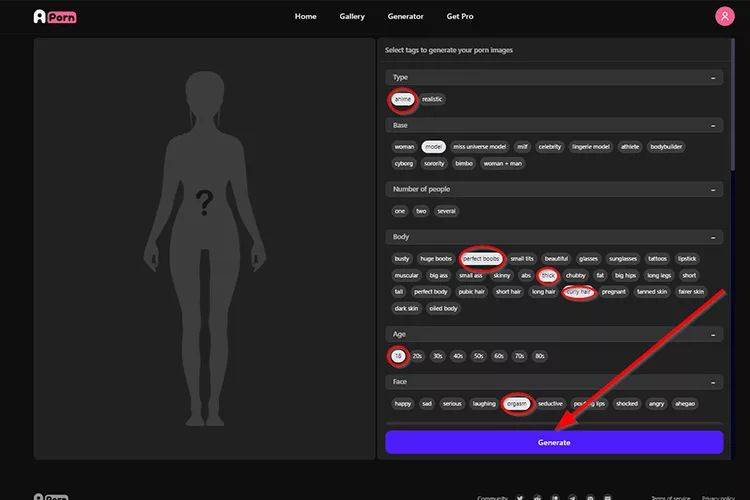
Task: Select the celebrity base tag
Action: pyautogui.click(x=550, y=147)
